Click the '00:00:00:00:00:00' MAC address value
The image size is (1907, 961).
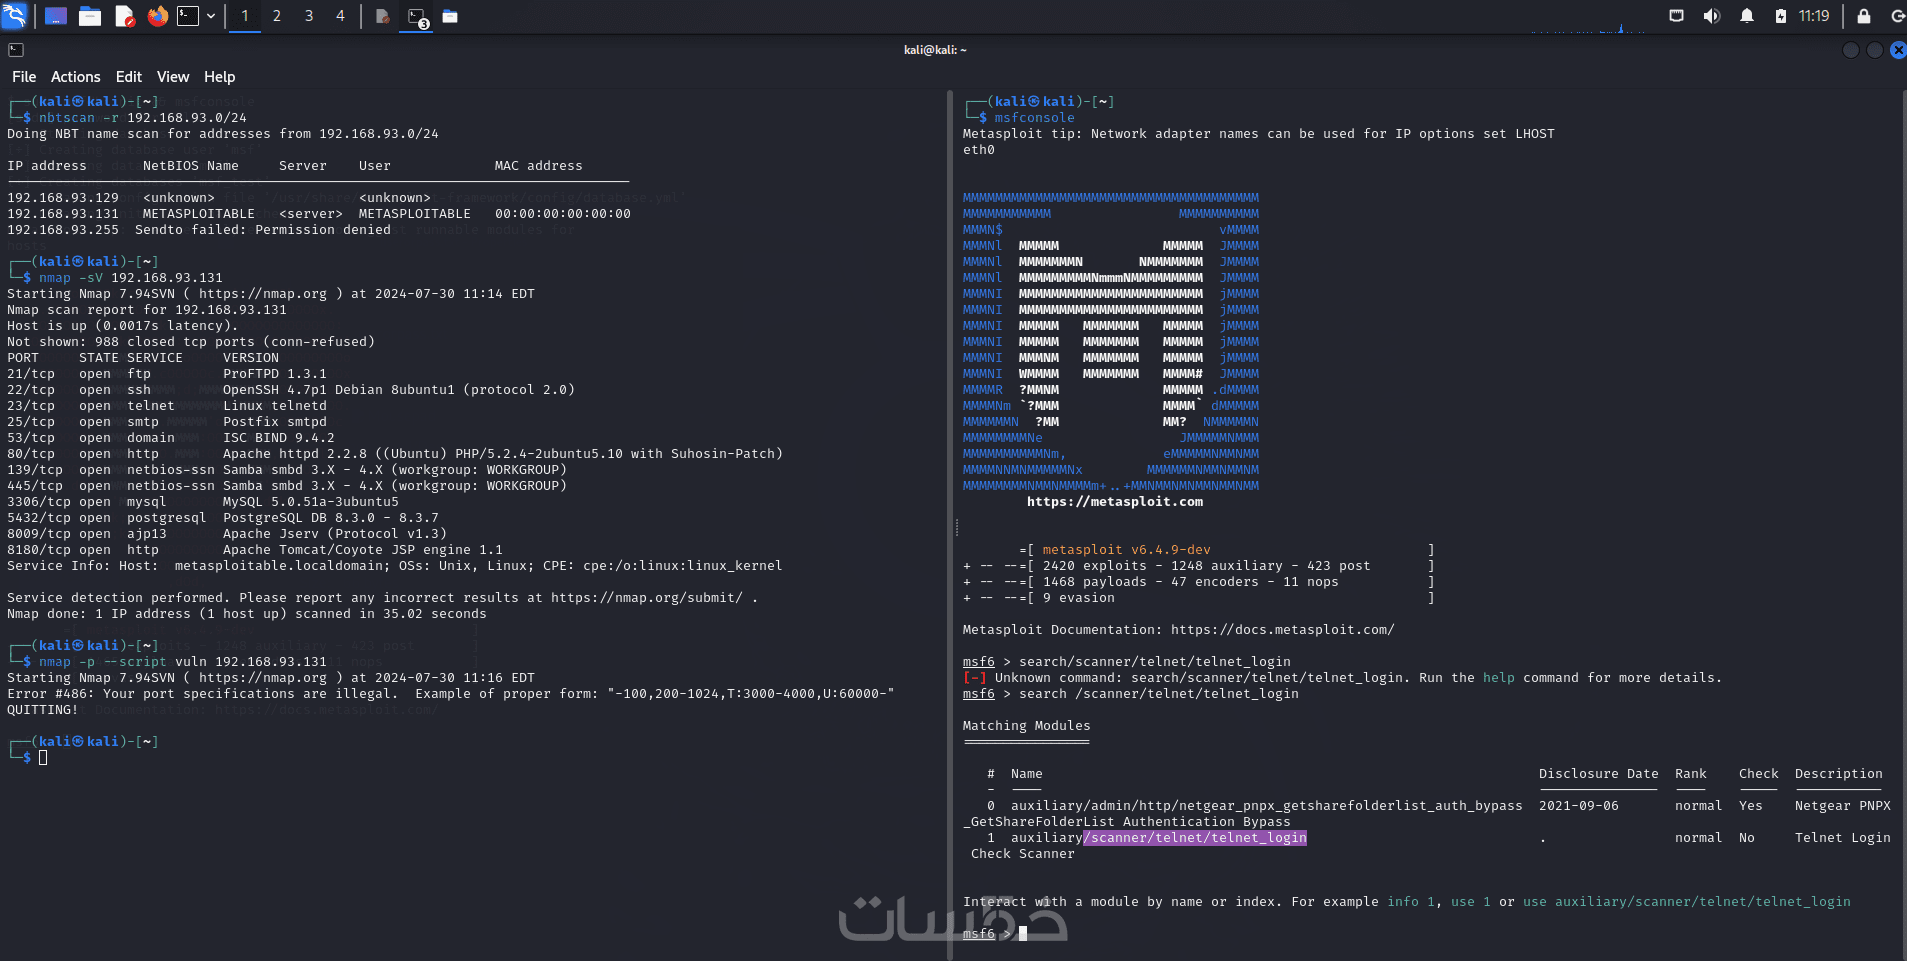click(x=563, y=214)
